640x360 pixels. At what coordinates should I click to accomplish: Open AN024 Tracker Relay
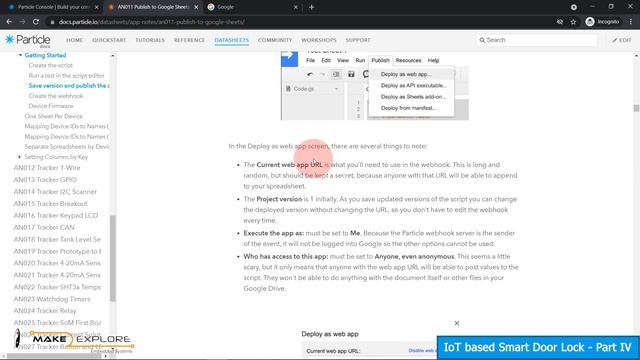tap(45, 311)
